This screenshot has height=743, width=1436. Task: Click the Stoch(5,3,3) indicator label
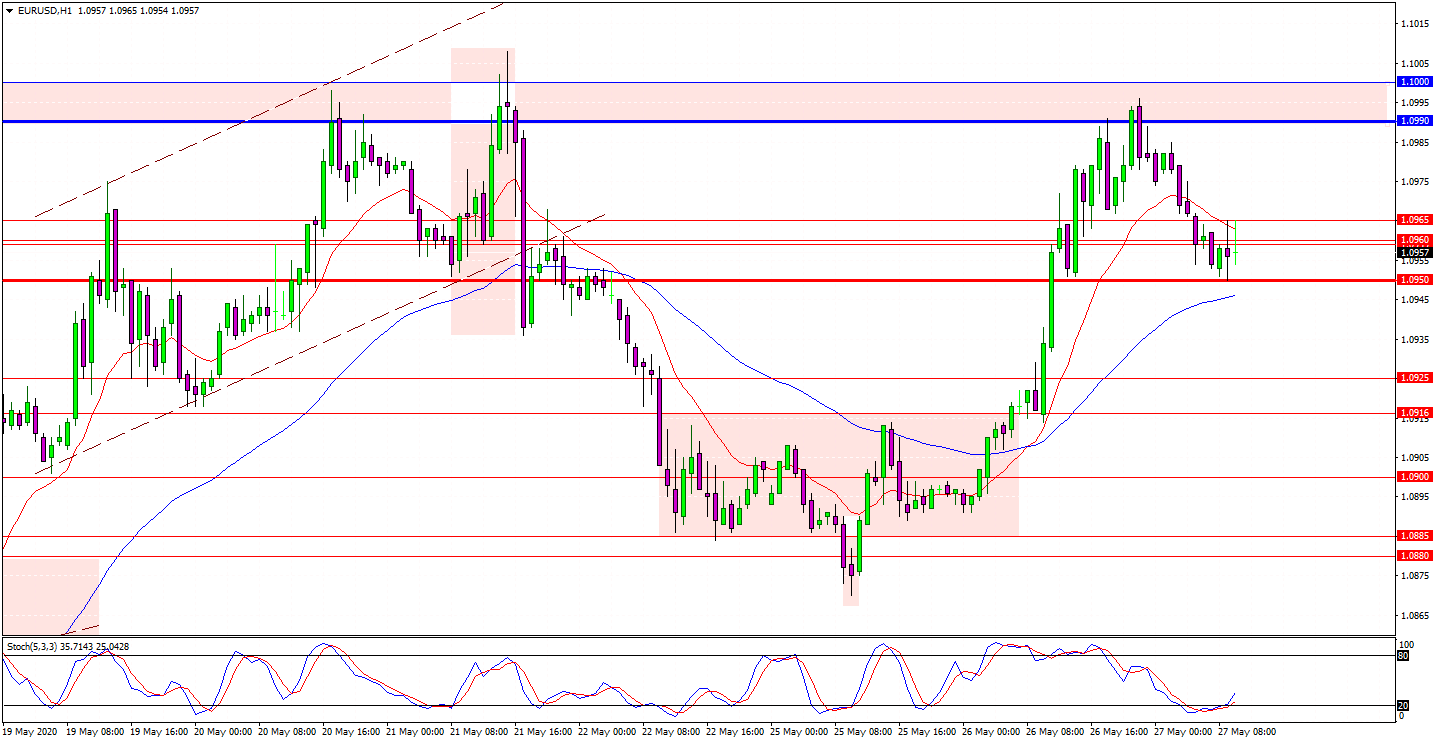(35, 647)
